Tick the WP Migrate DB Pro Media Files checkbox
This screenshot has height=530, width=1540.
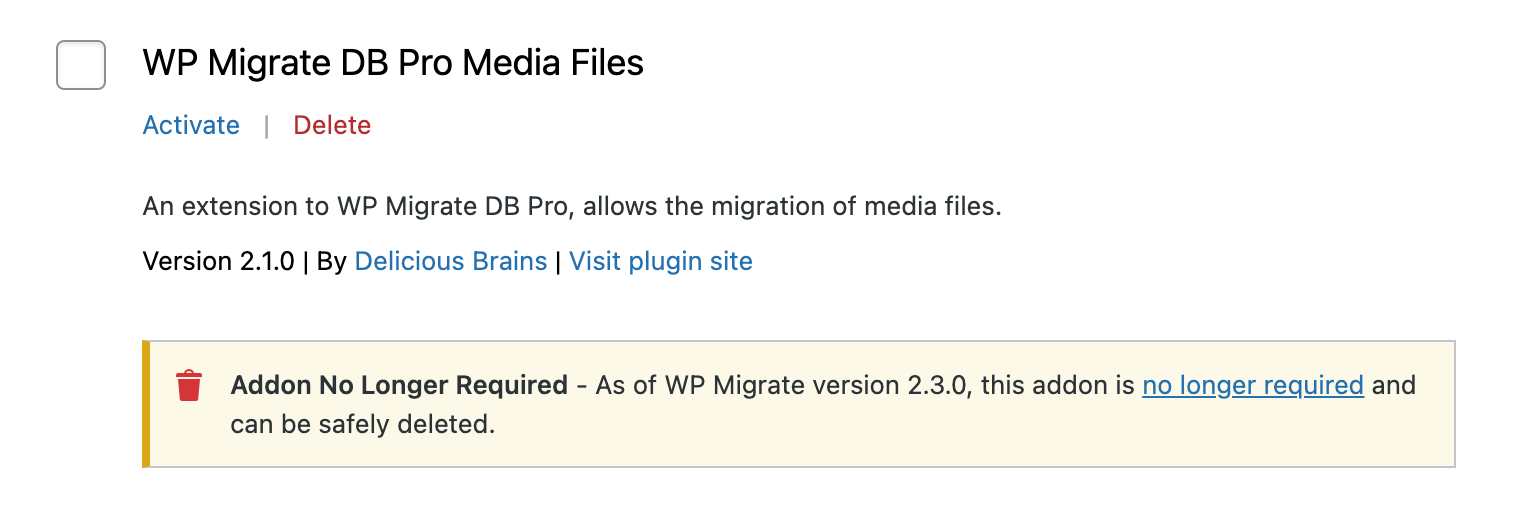click(x=81, y=65)
